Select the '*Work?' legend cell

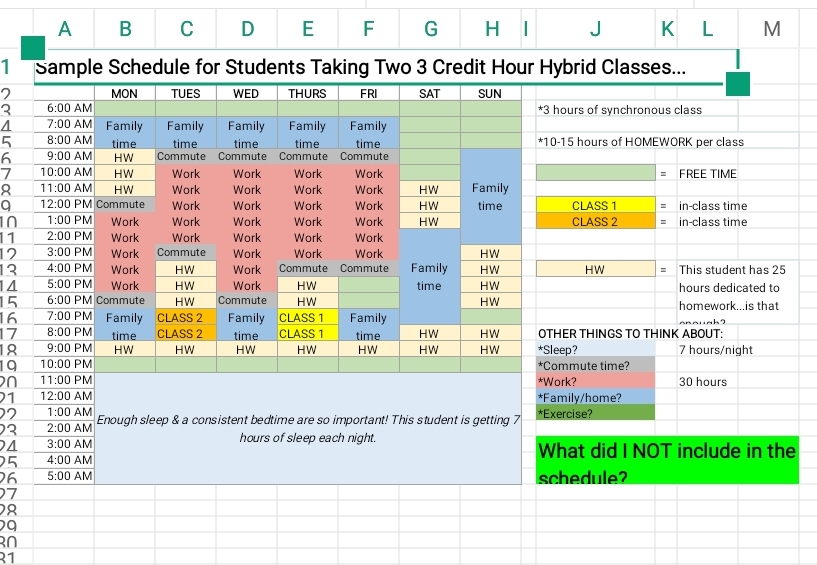pyautogui.click(x=596, y=381)
